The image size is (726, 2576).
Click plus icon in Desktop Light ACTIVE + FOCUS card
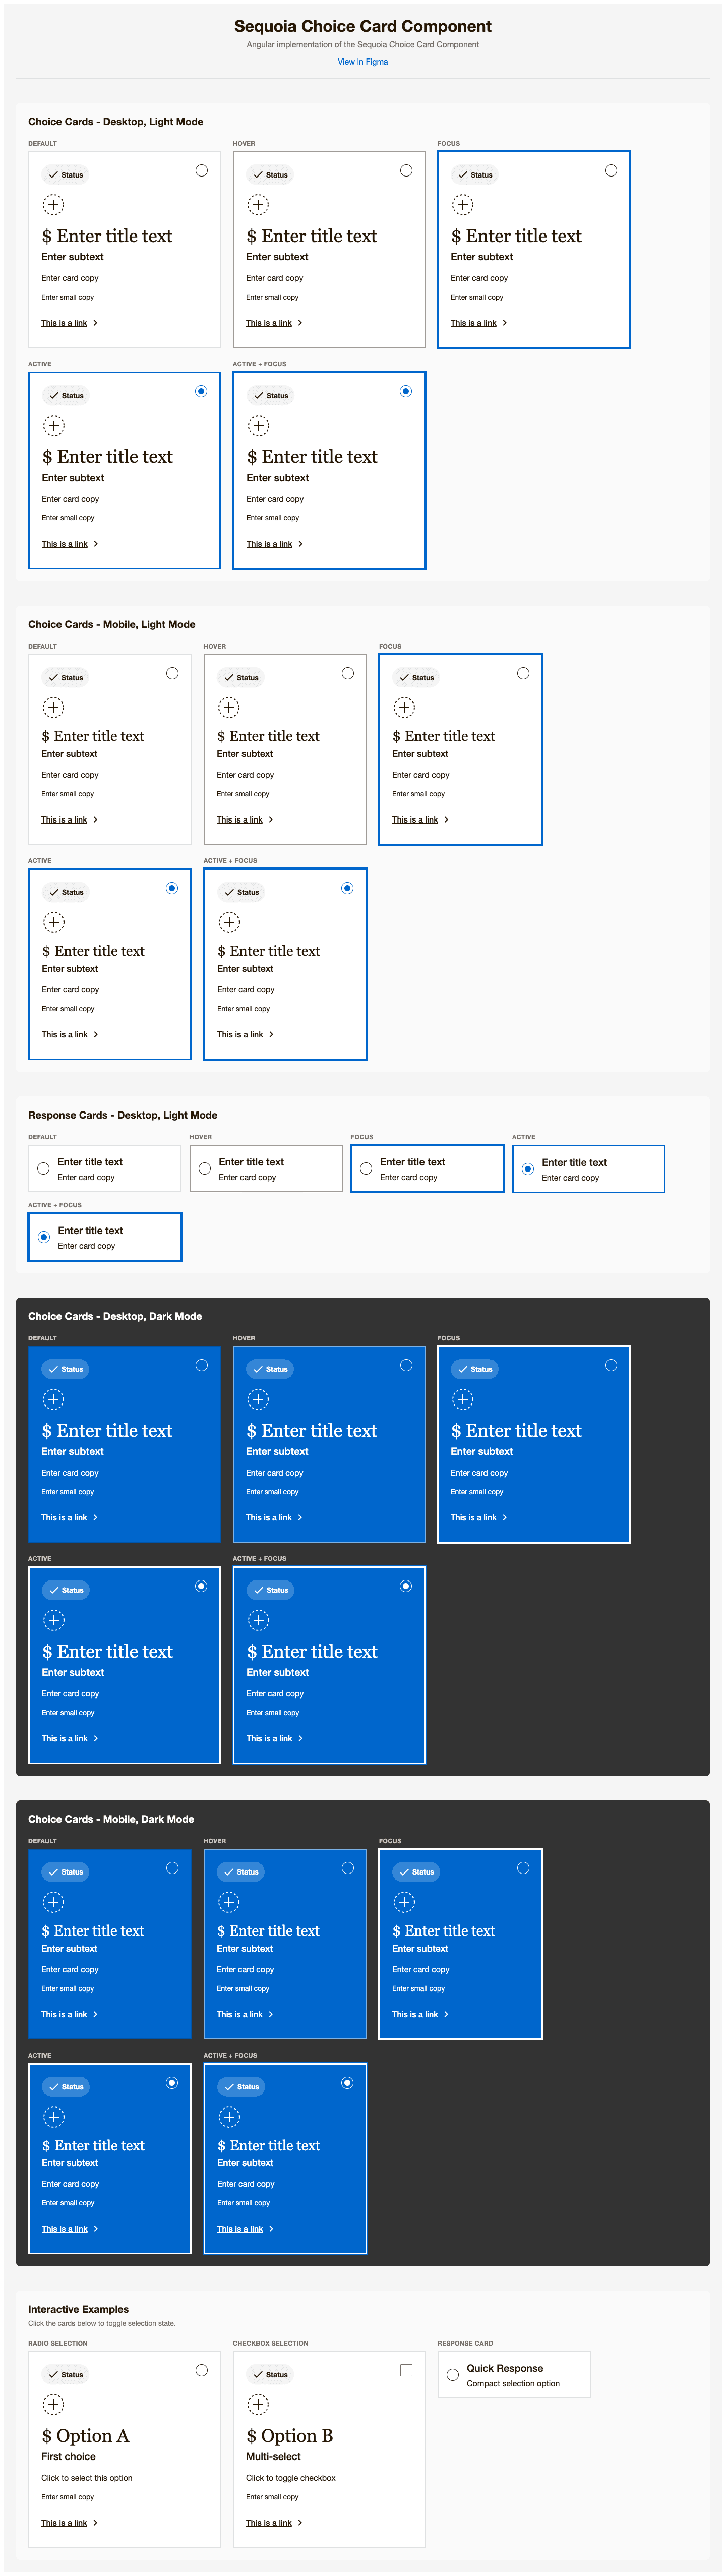(258, 426)
